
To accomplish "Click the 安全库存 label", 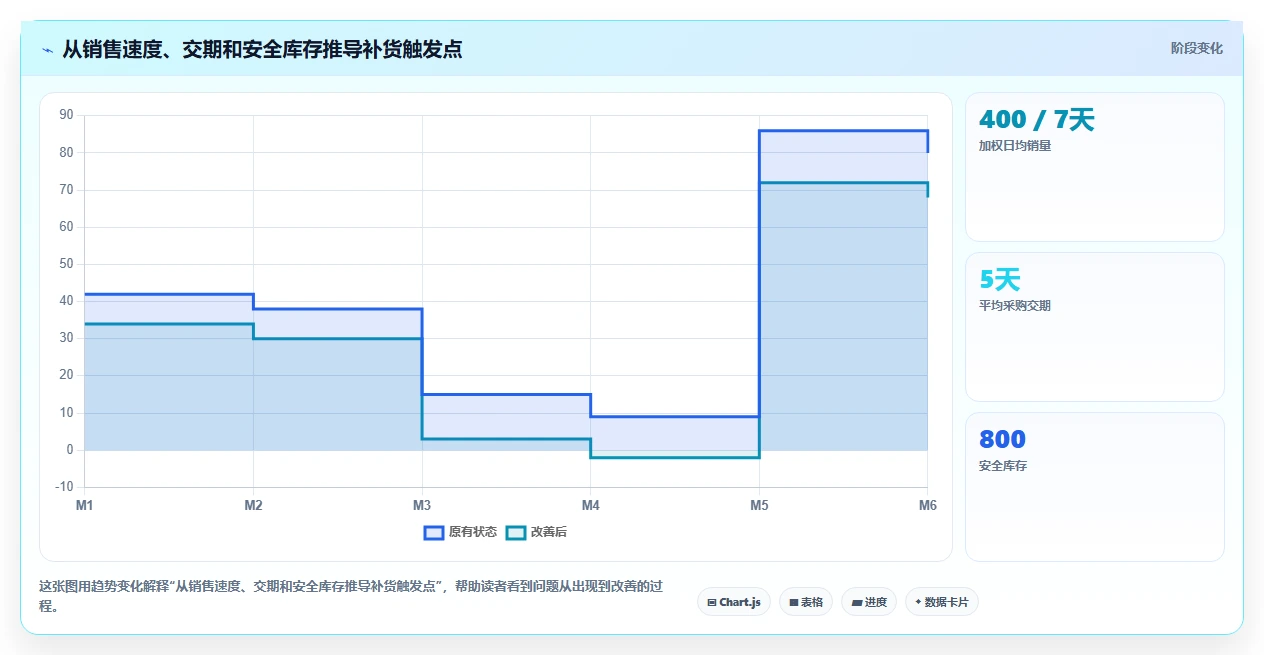I will point(1003,466).
